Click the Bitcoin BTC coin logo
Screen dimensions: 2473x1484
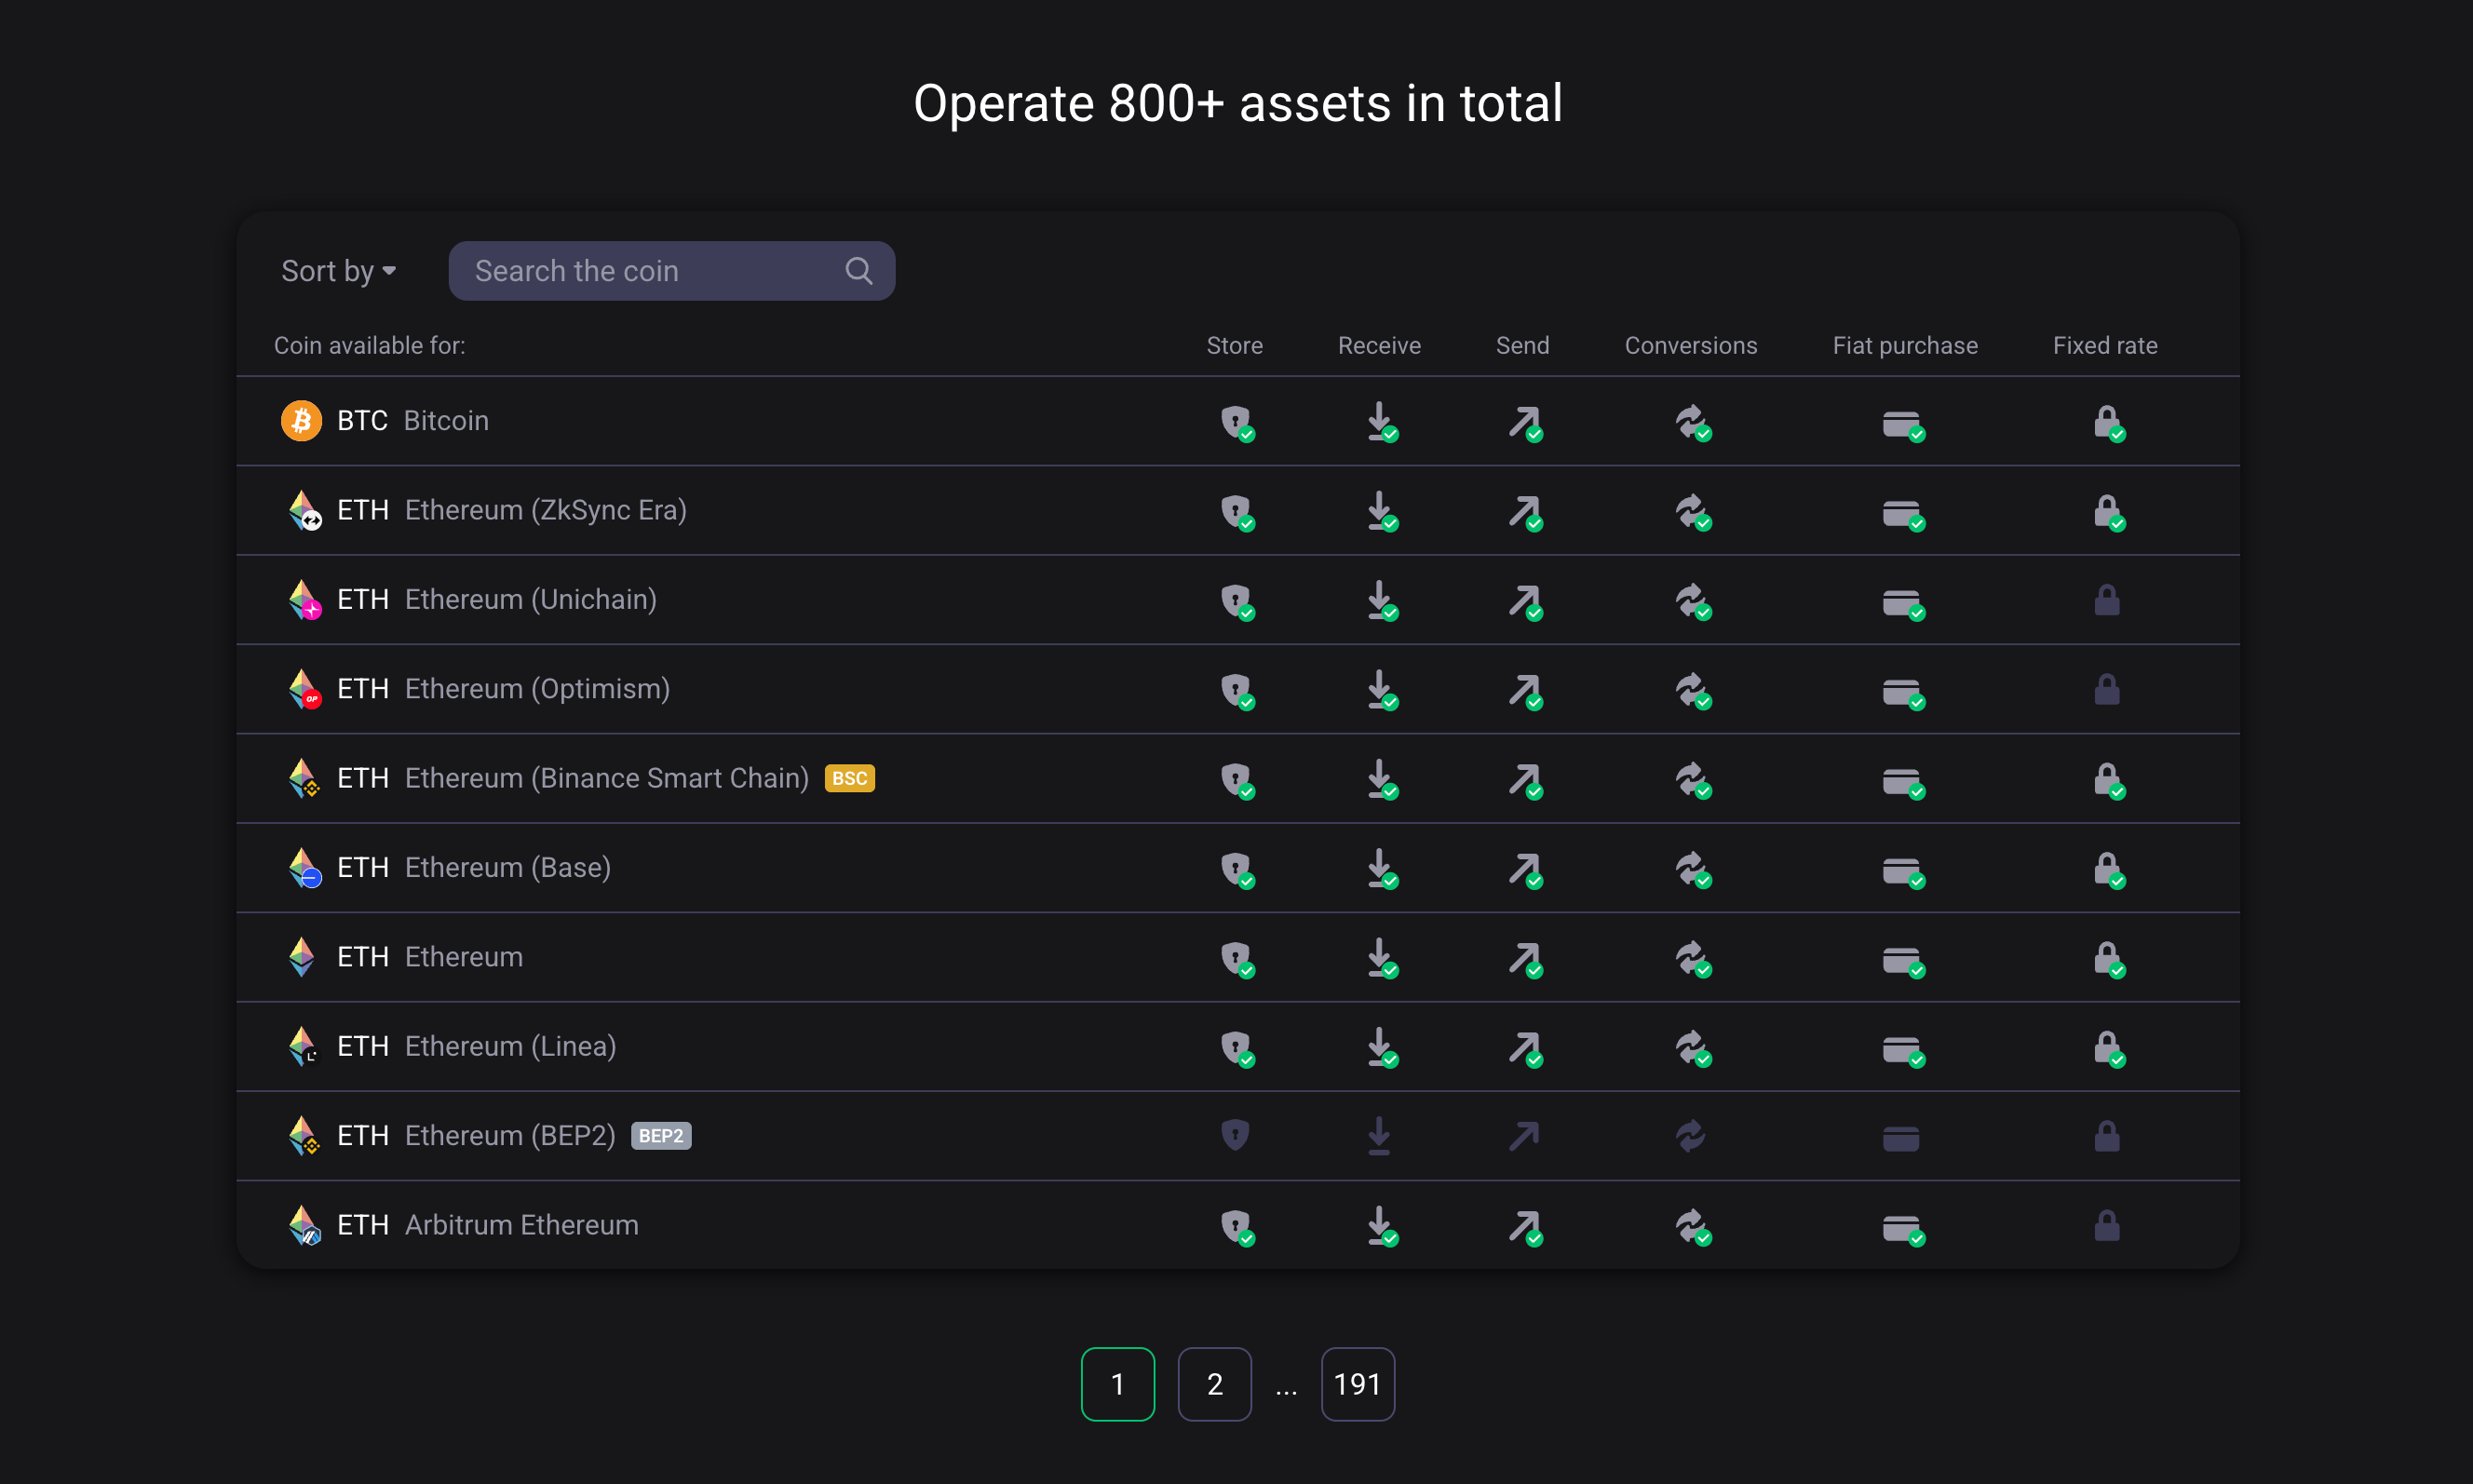(301, 420)
